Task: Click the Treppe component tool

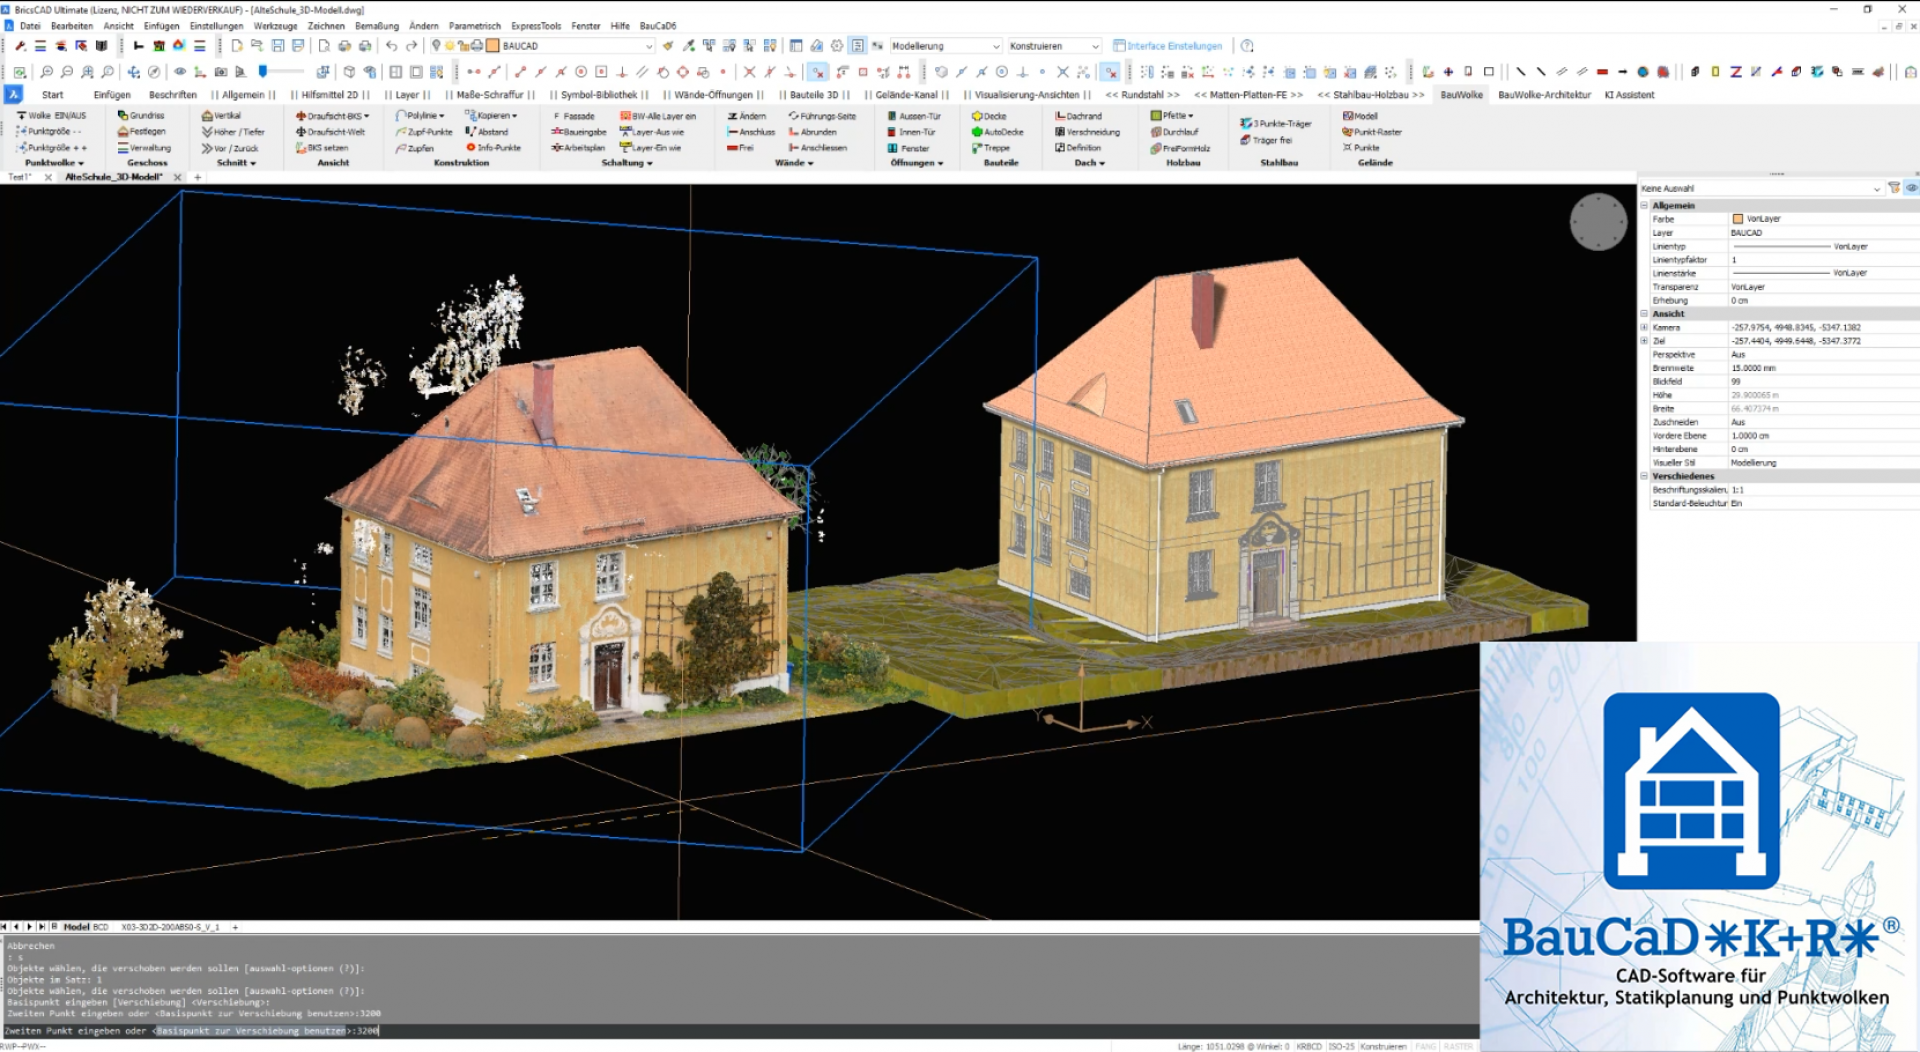Action: pos(991,148)
